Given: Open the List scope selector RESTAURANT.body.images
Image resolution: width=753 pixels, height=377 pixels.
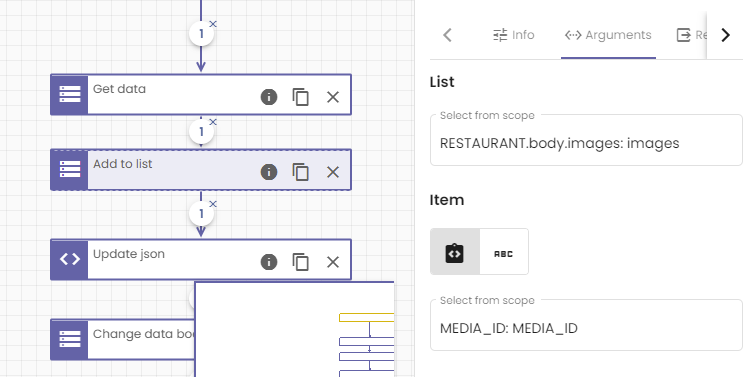Looking at the screenshot, I should point(586,140).
